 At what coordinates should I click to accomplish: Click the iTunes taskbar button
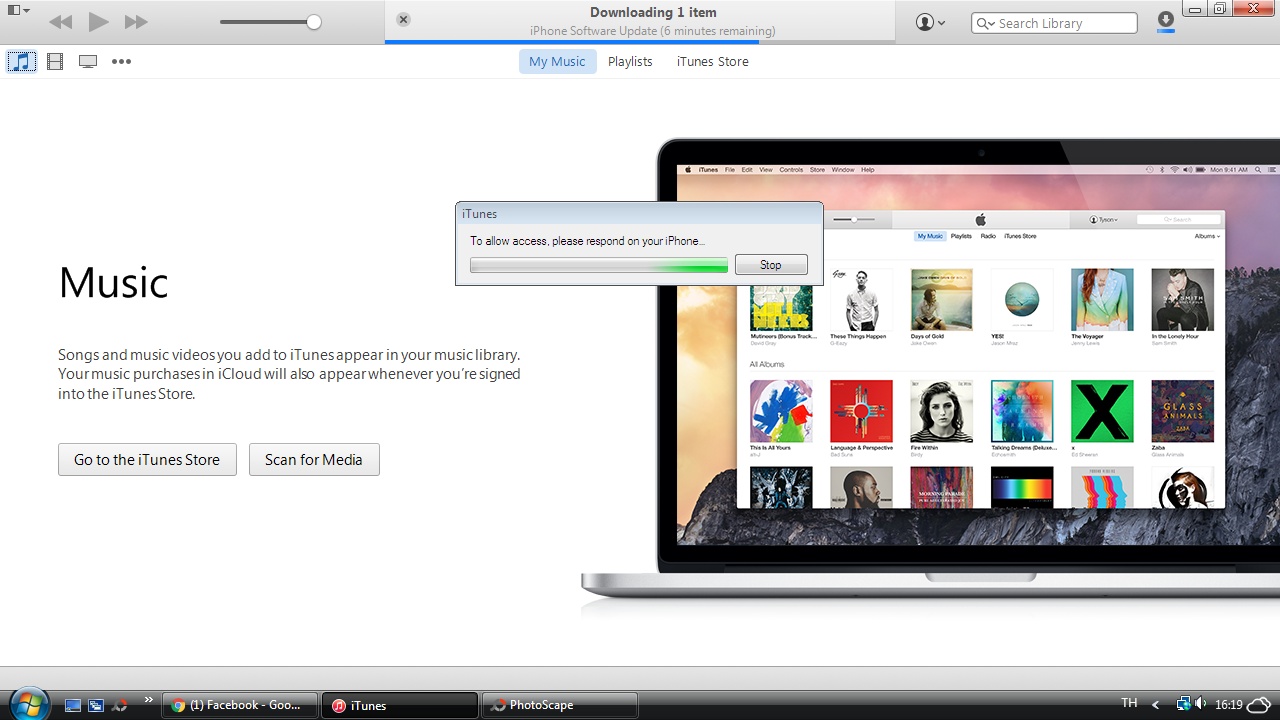click(x=400, y=705)
